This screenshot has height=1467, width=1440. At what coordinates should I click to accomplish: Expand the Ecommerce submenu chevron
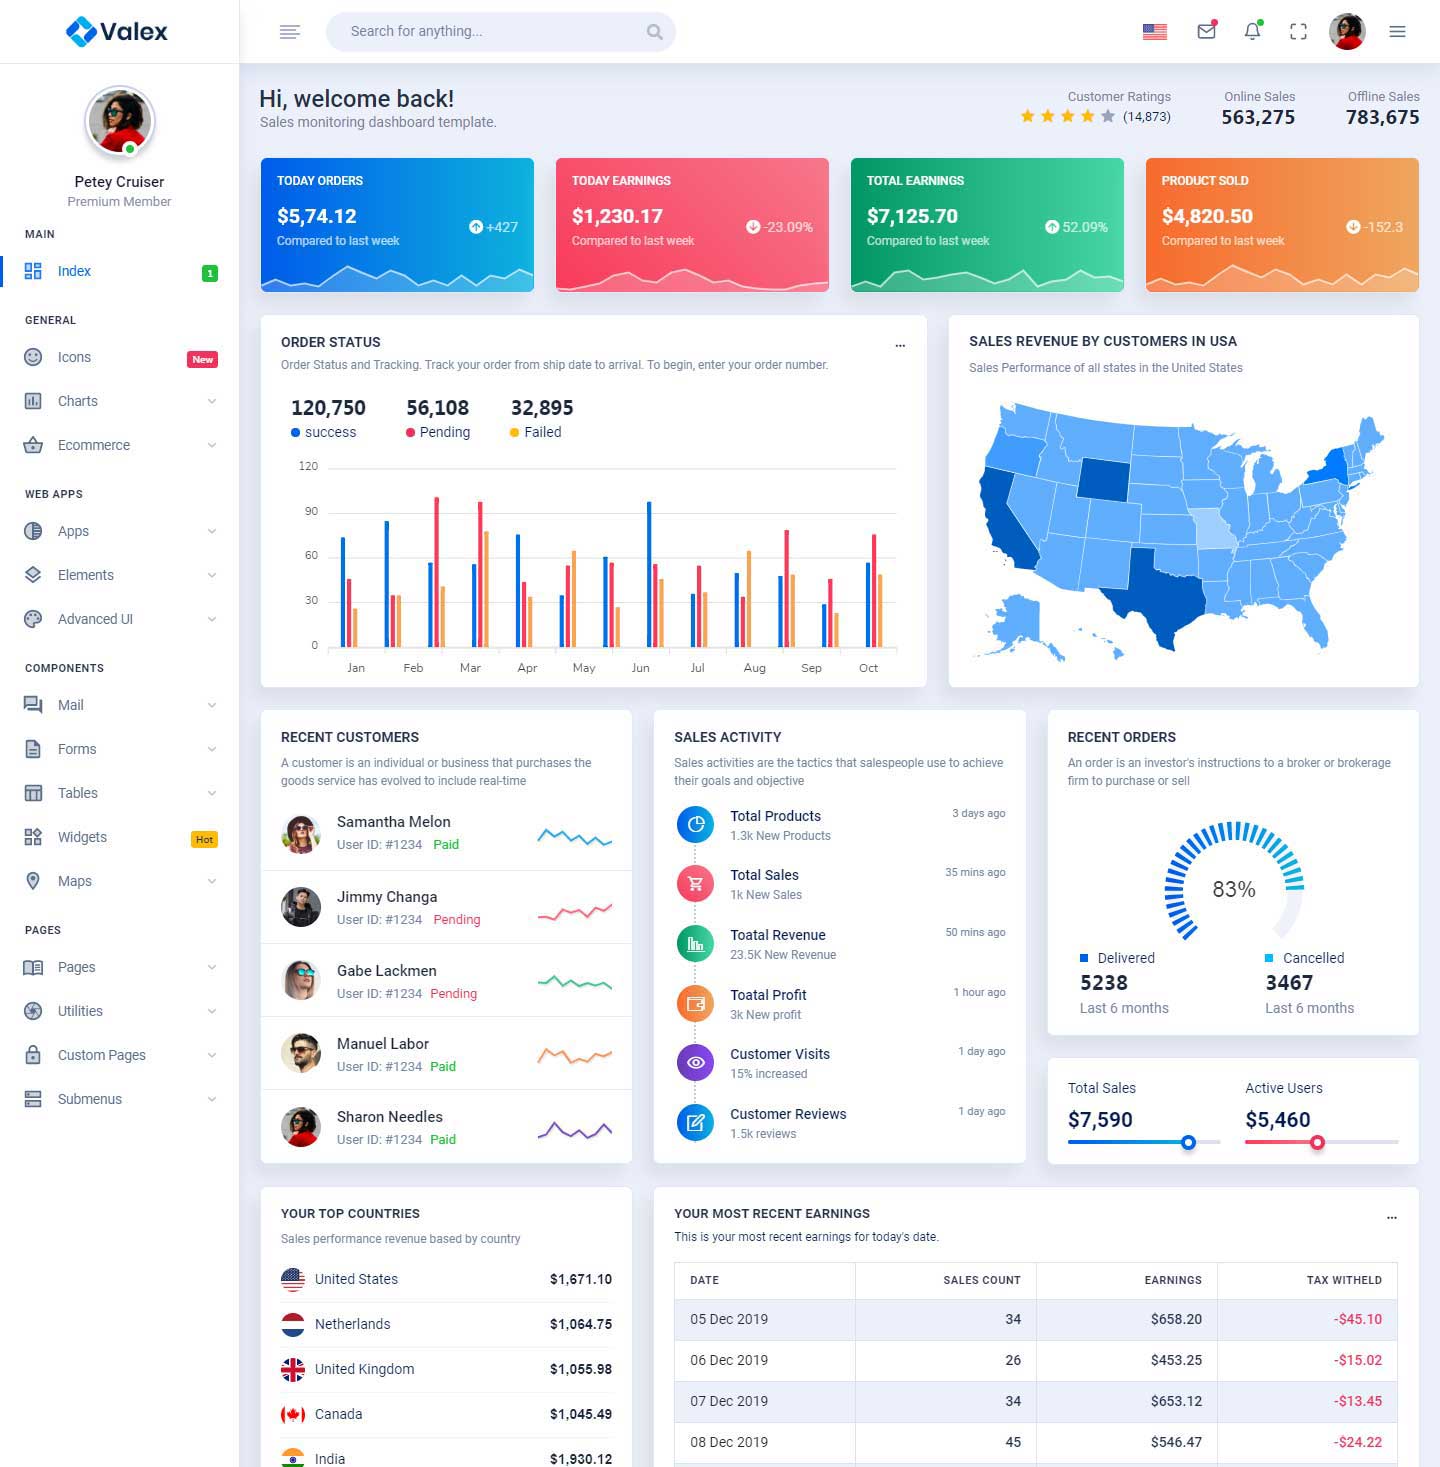coord(211,445)
